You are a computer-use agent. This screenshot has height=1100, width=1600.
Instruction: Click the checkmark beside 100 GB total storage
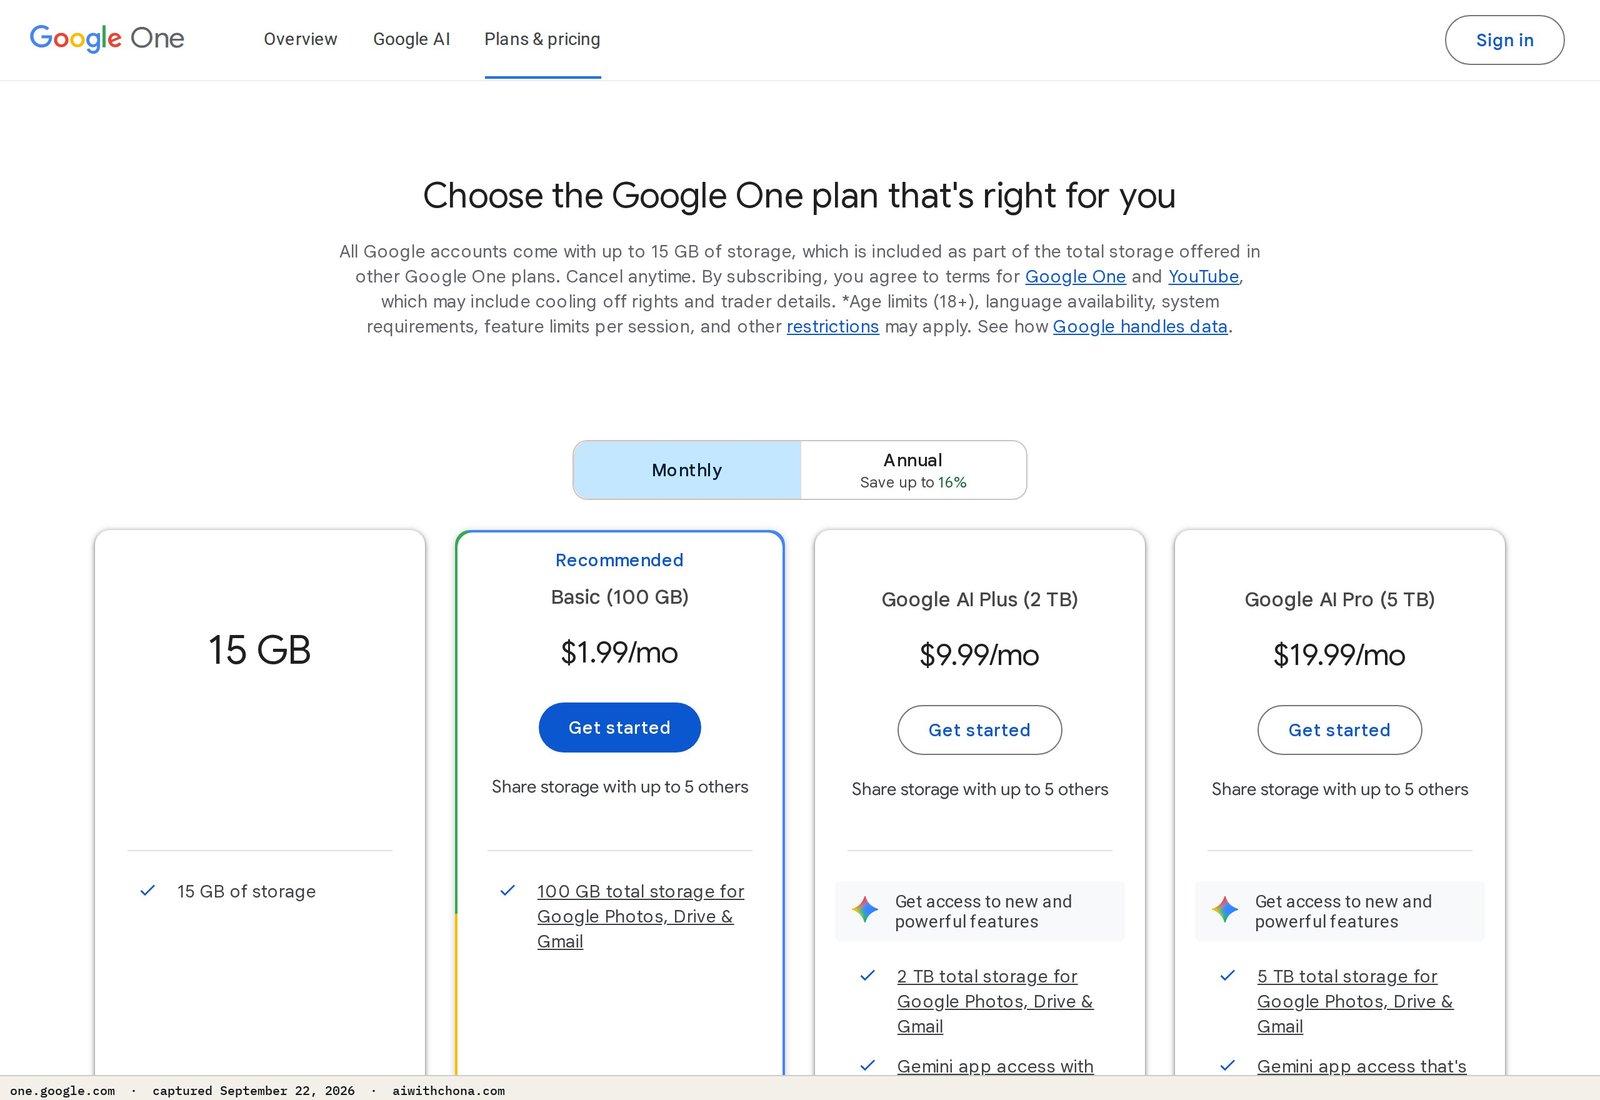pyautogui.click(x=508, y=890)
